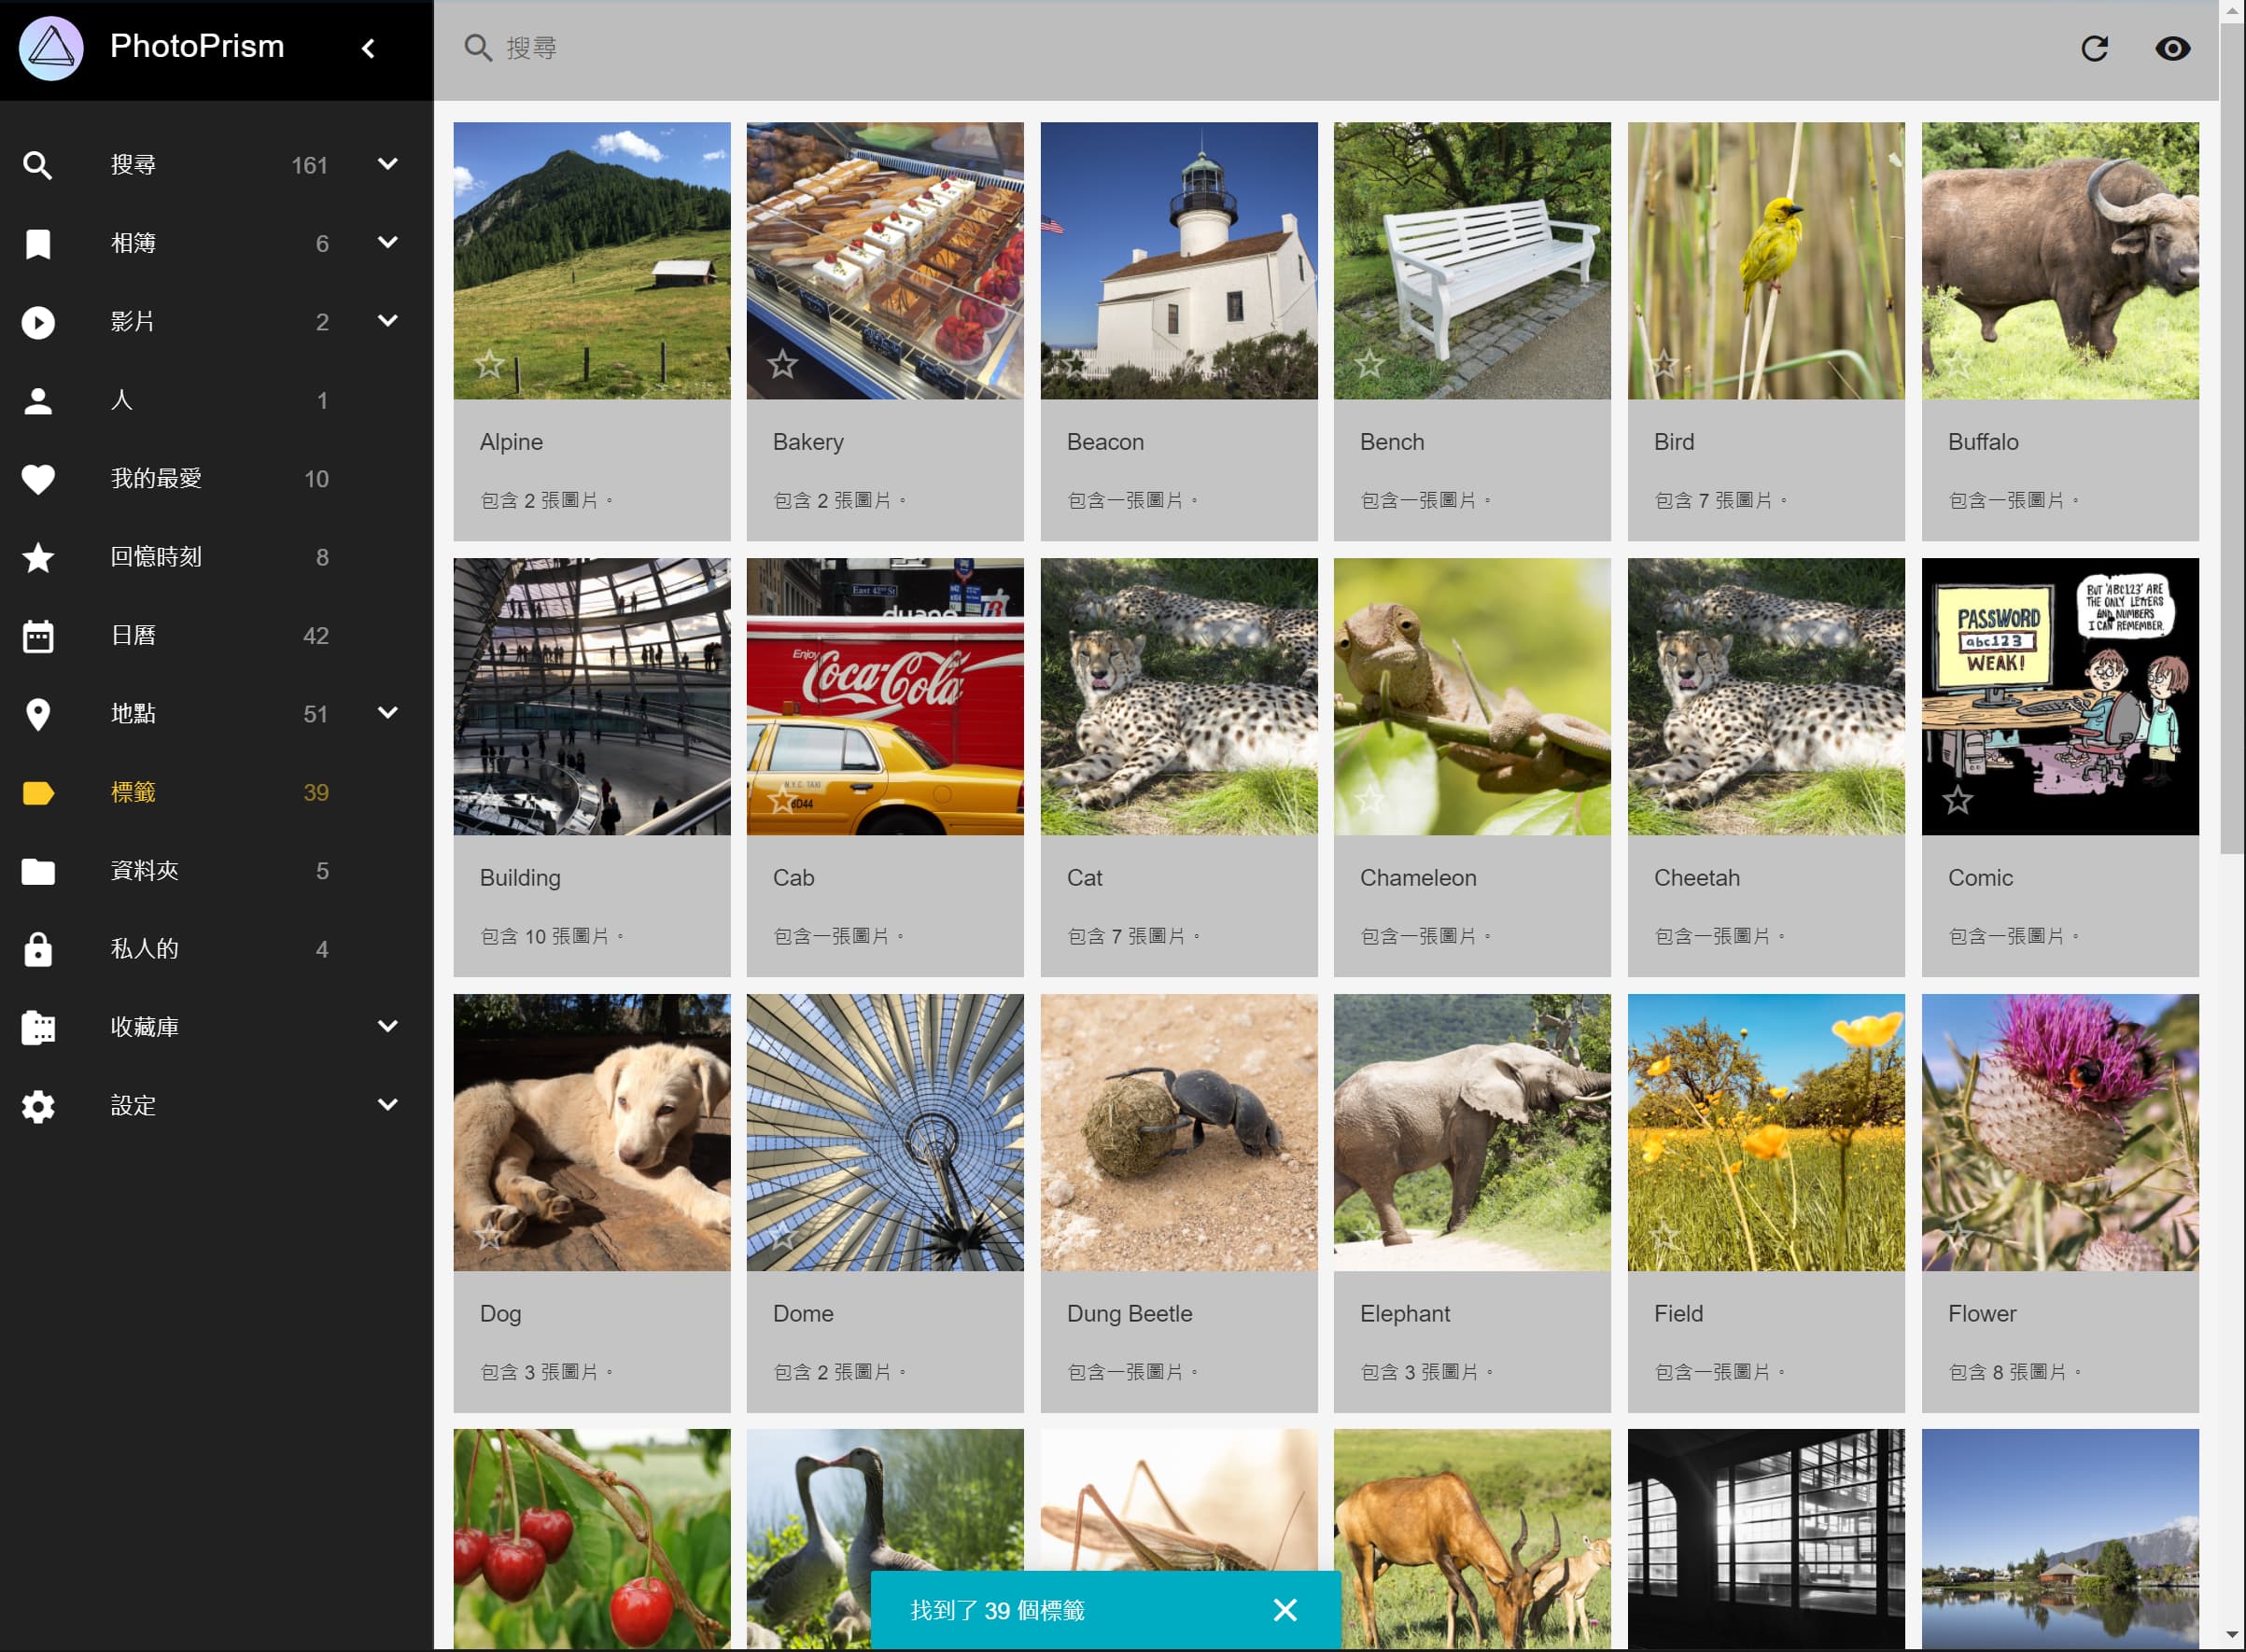Click the 161 count beside 搜尋
This screenshot has width=2246, height=1652.
[309, 165]
